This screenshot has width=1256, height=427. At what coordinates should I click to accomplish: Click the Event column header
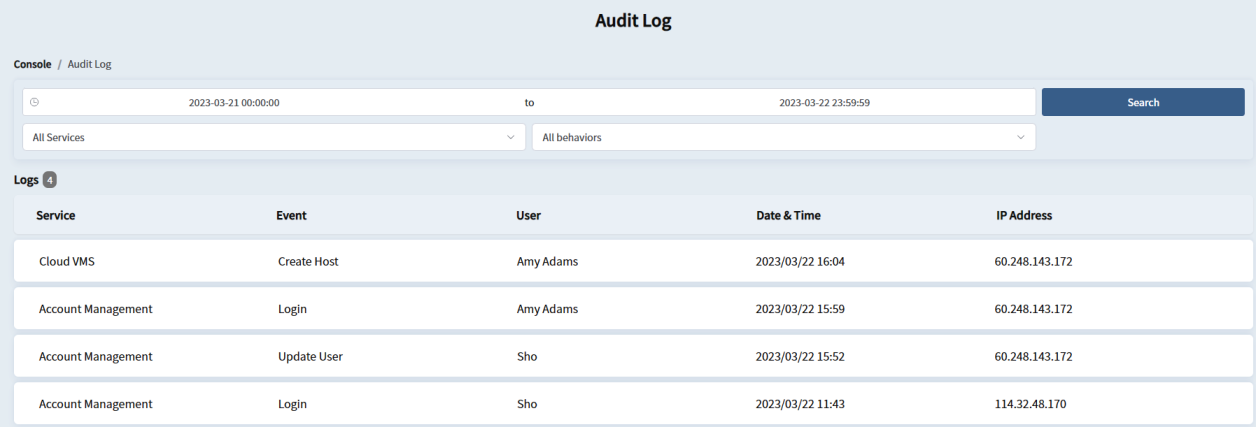[x=291, y=215]
